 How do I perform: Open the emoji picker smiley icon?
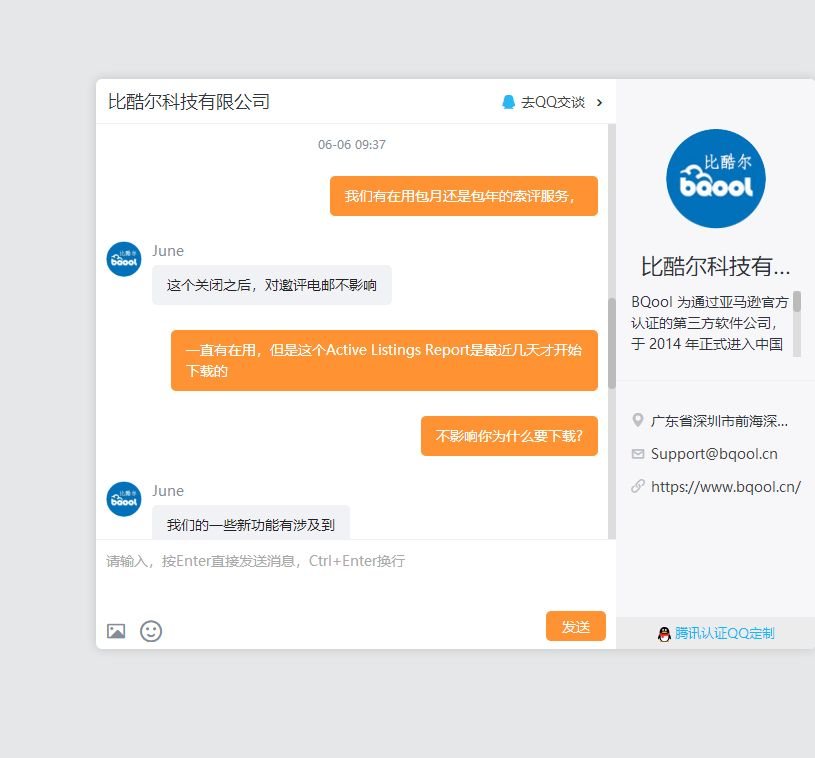(x=151, y=631)
